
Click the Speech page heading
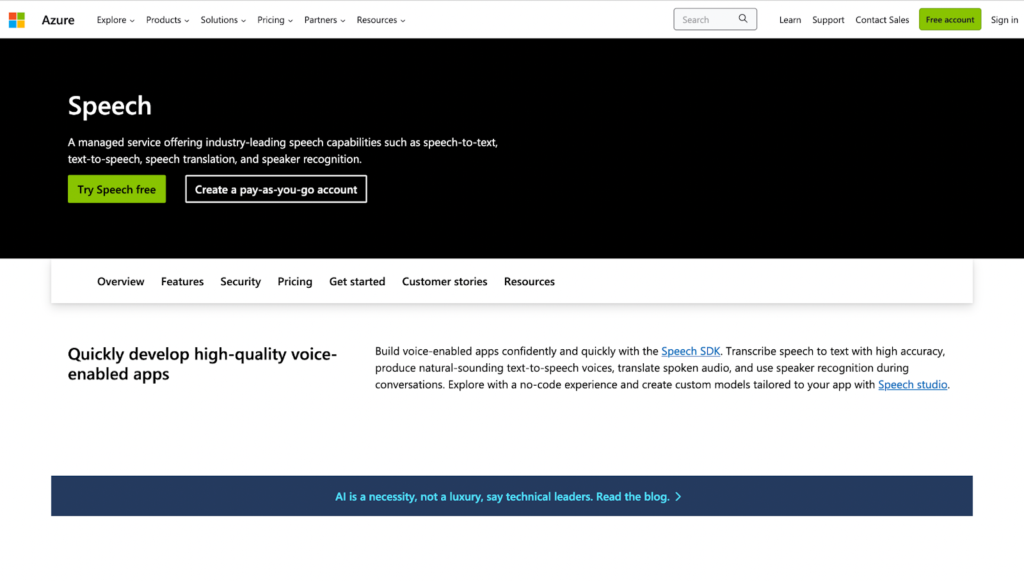[110, 106]
